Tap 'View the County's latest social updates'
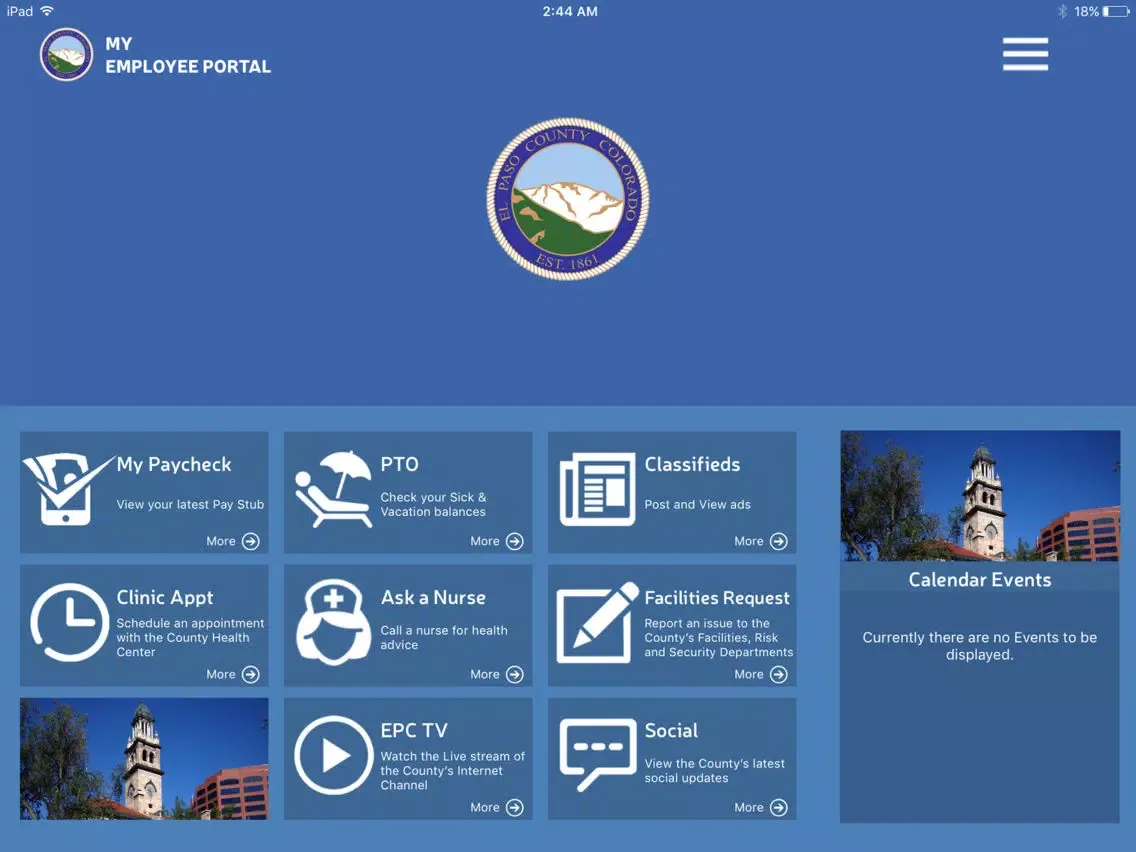 pyautogui.click(x=714, y=770)
